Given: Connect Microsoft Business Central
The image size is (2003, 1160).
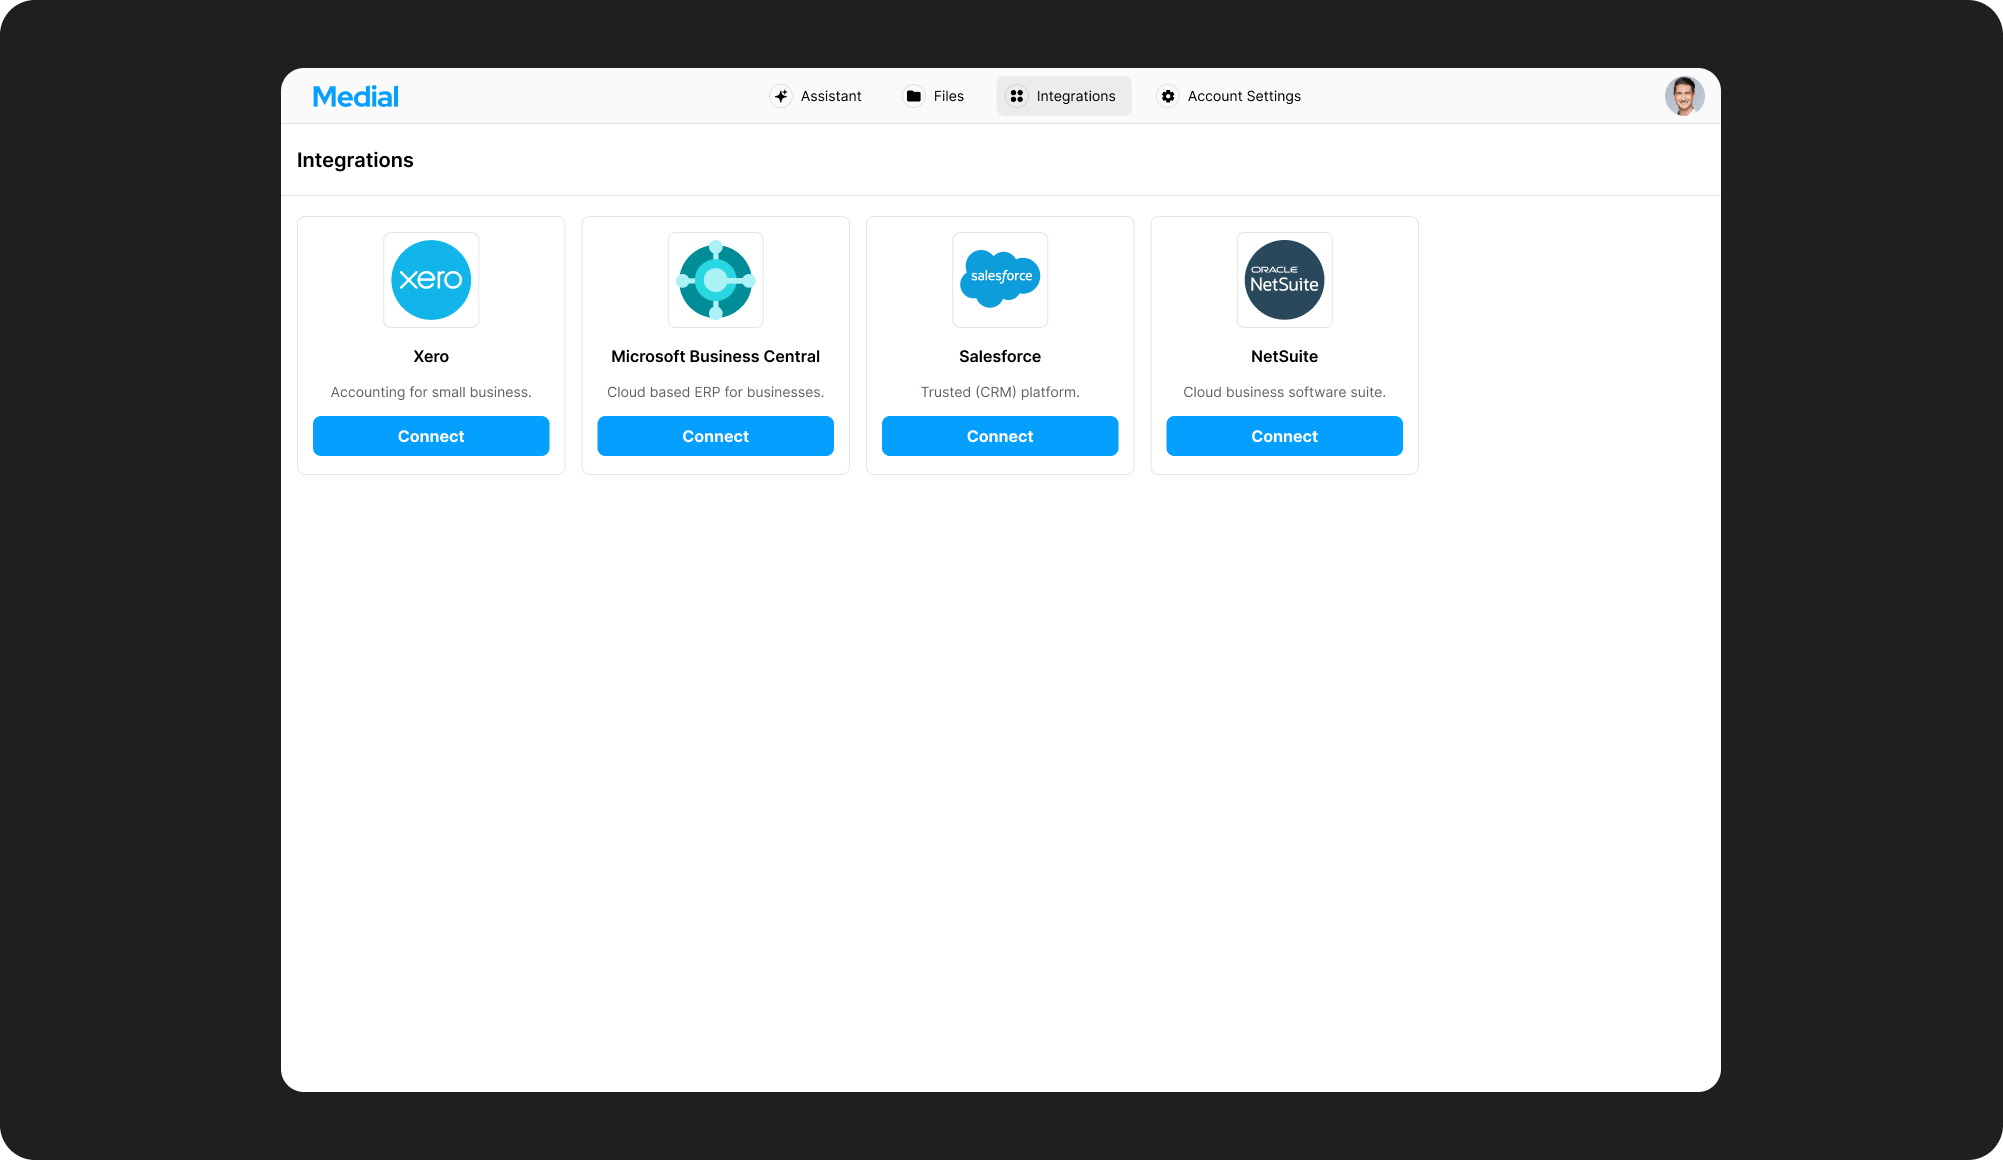Looking at the screenshot, I should pyautogui.click(x=716, y=436).
